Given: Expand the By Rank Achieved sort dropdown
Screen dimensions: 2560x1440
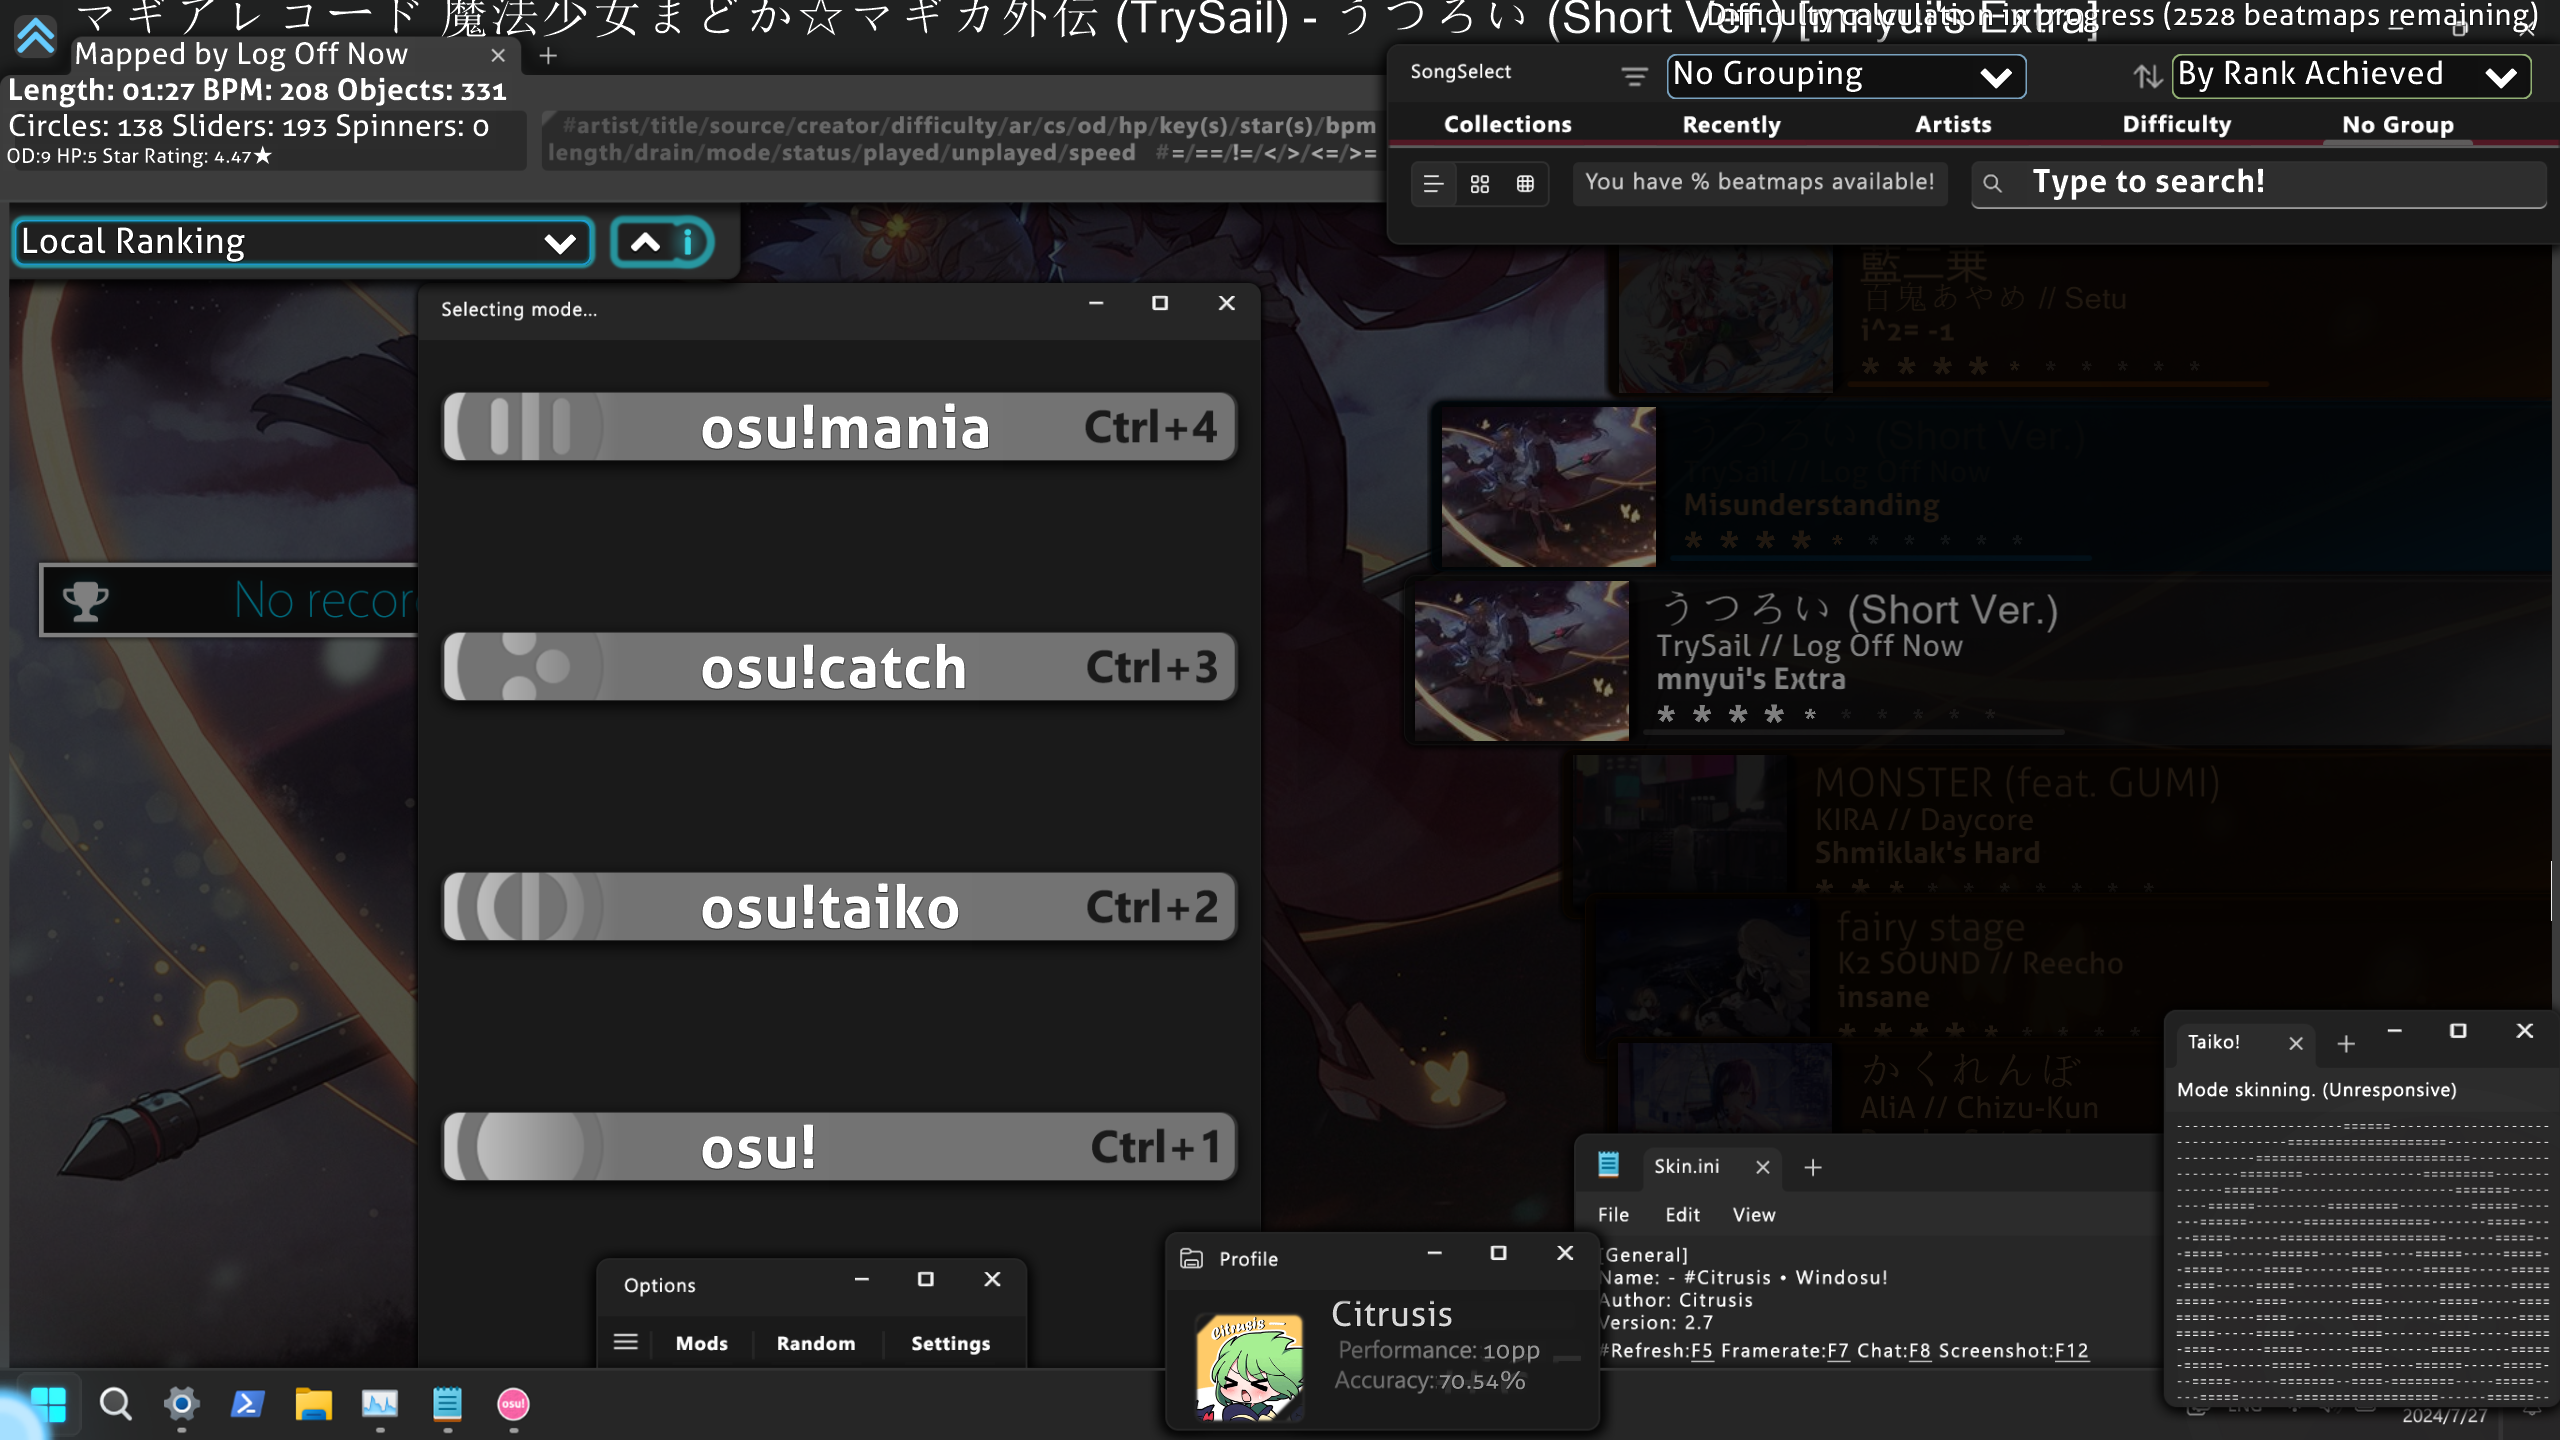Looking at the screenshot, I should [x=2350, y=76].
